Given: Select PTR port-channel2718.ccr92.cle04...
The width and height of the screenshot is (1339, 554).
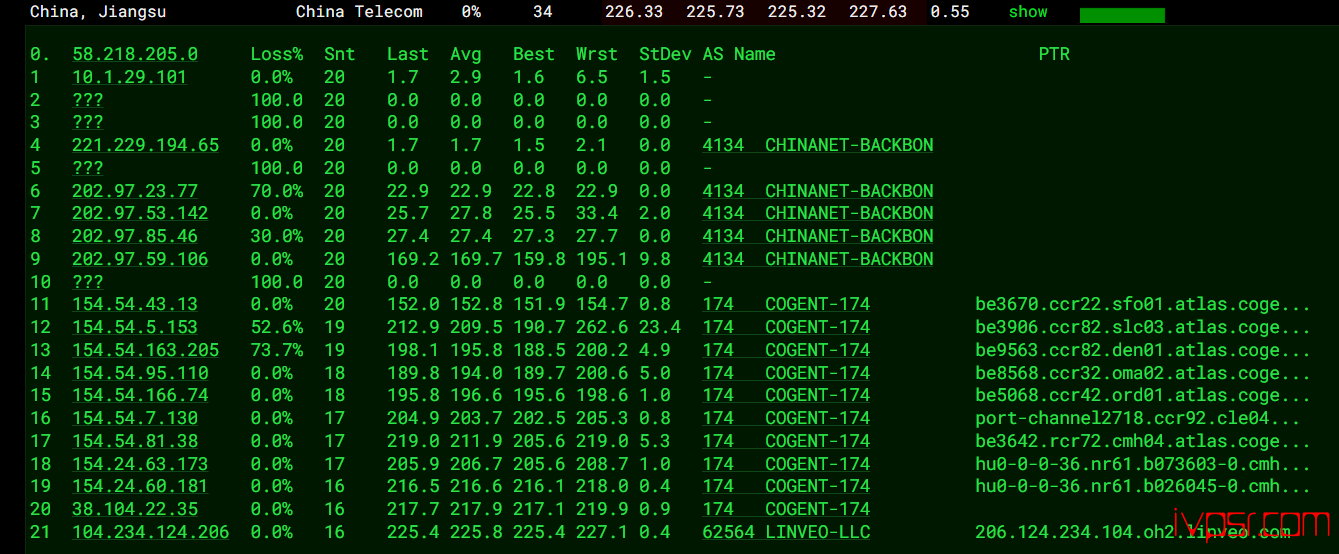Looking at the screenshot, I should click(1138, 418).
